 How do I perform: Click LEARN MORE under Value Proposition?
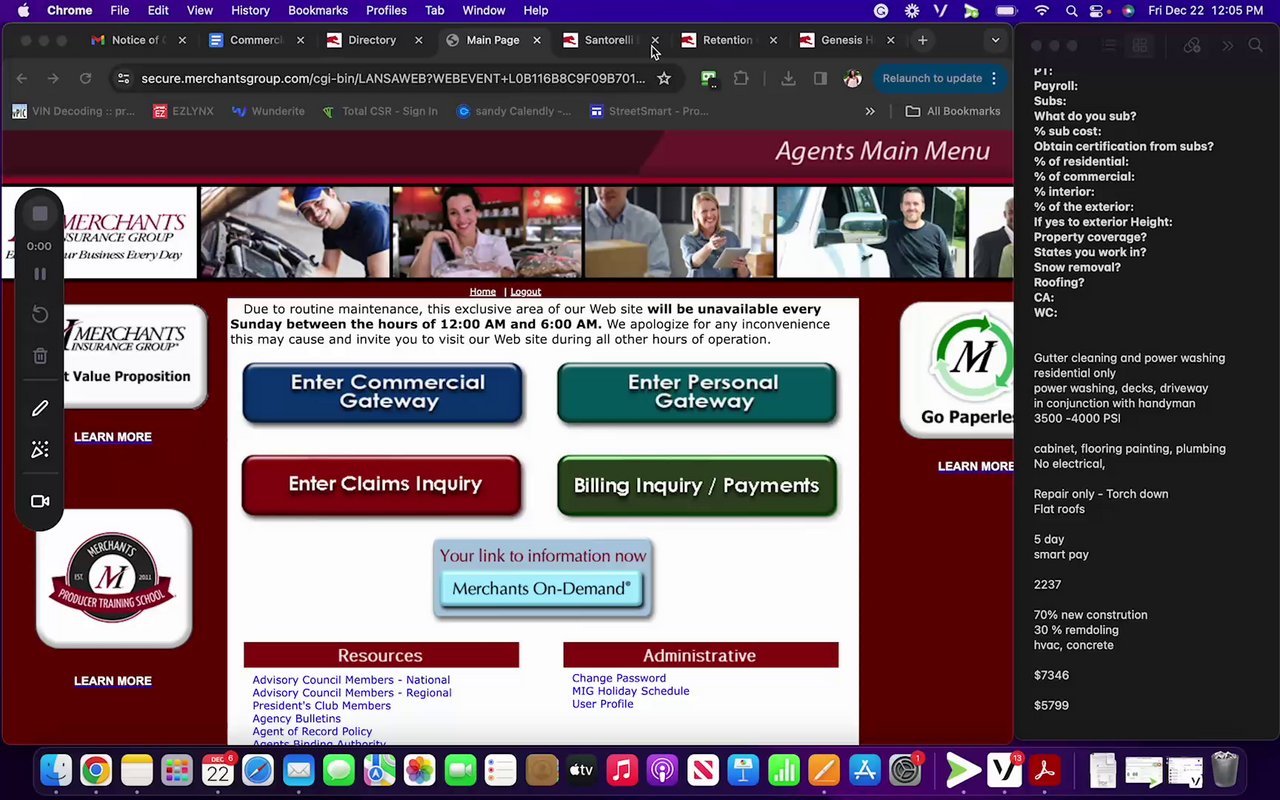tap(113, 437)
